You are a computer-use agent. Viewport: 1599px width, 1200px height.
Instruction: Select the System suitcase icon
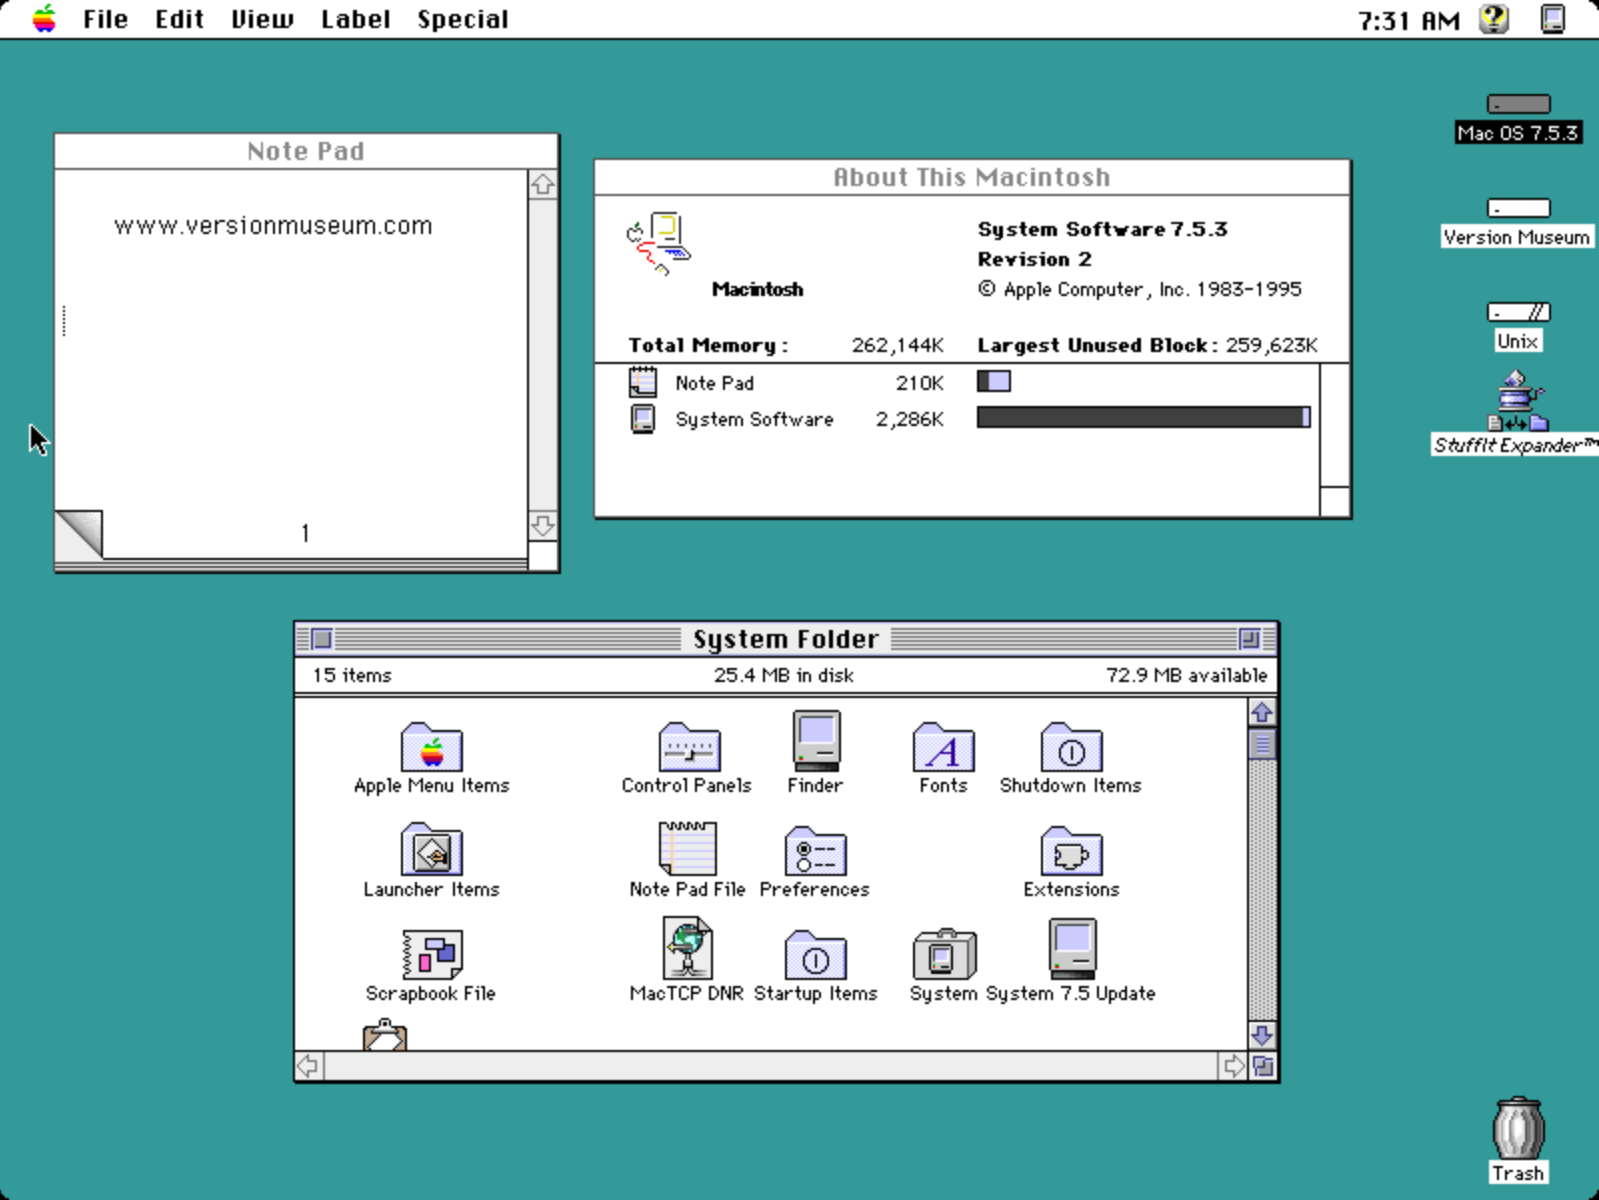[943, 954]
